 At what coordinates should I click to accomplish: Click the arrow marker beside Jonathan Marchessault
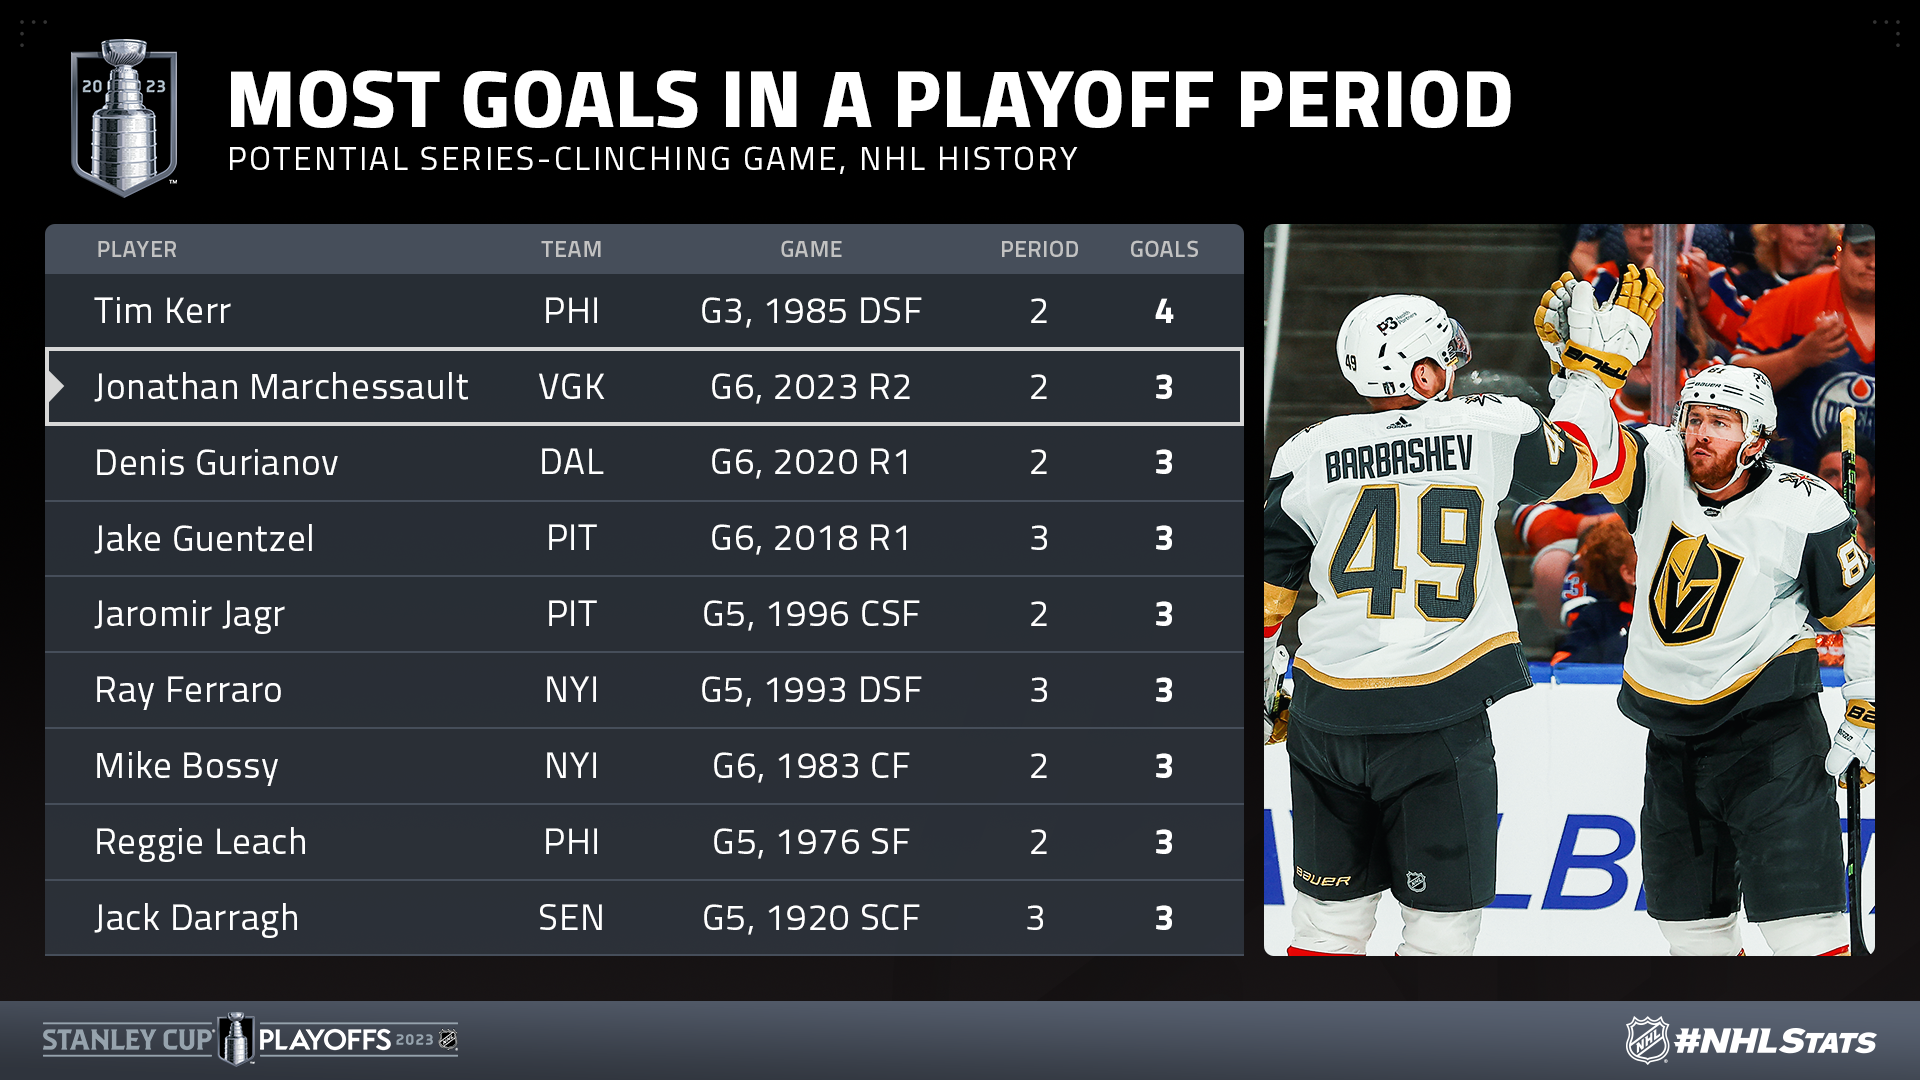(x=57, y=387)
